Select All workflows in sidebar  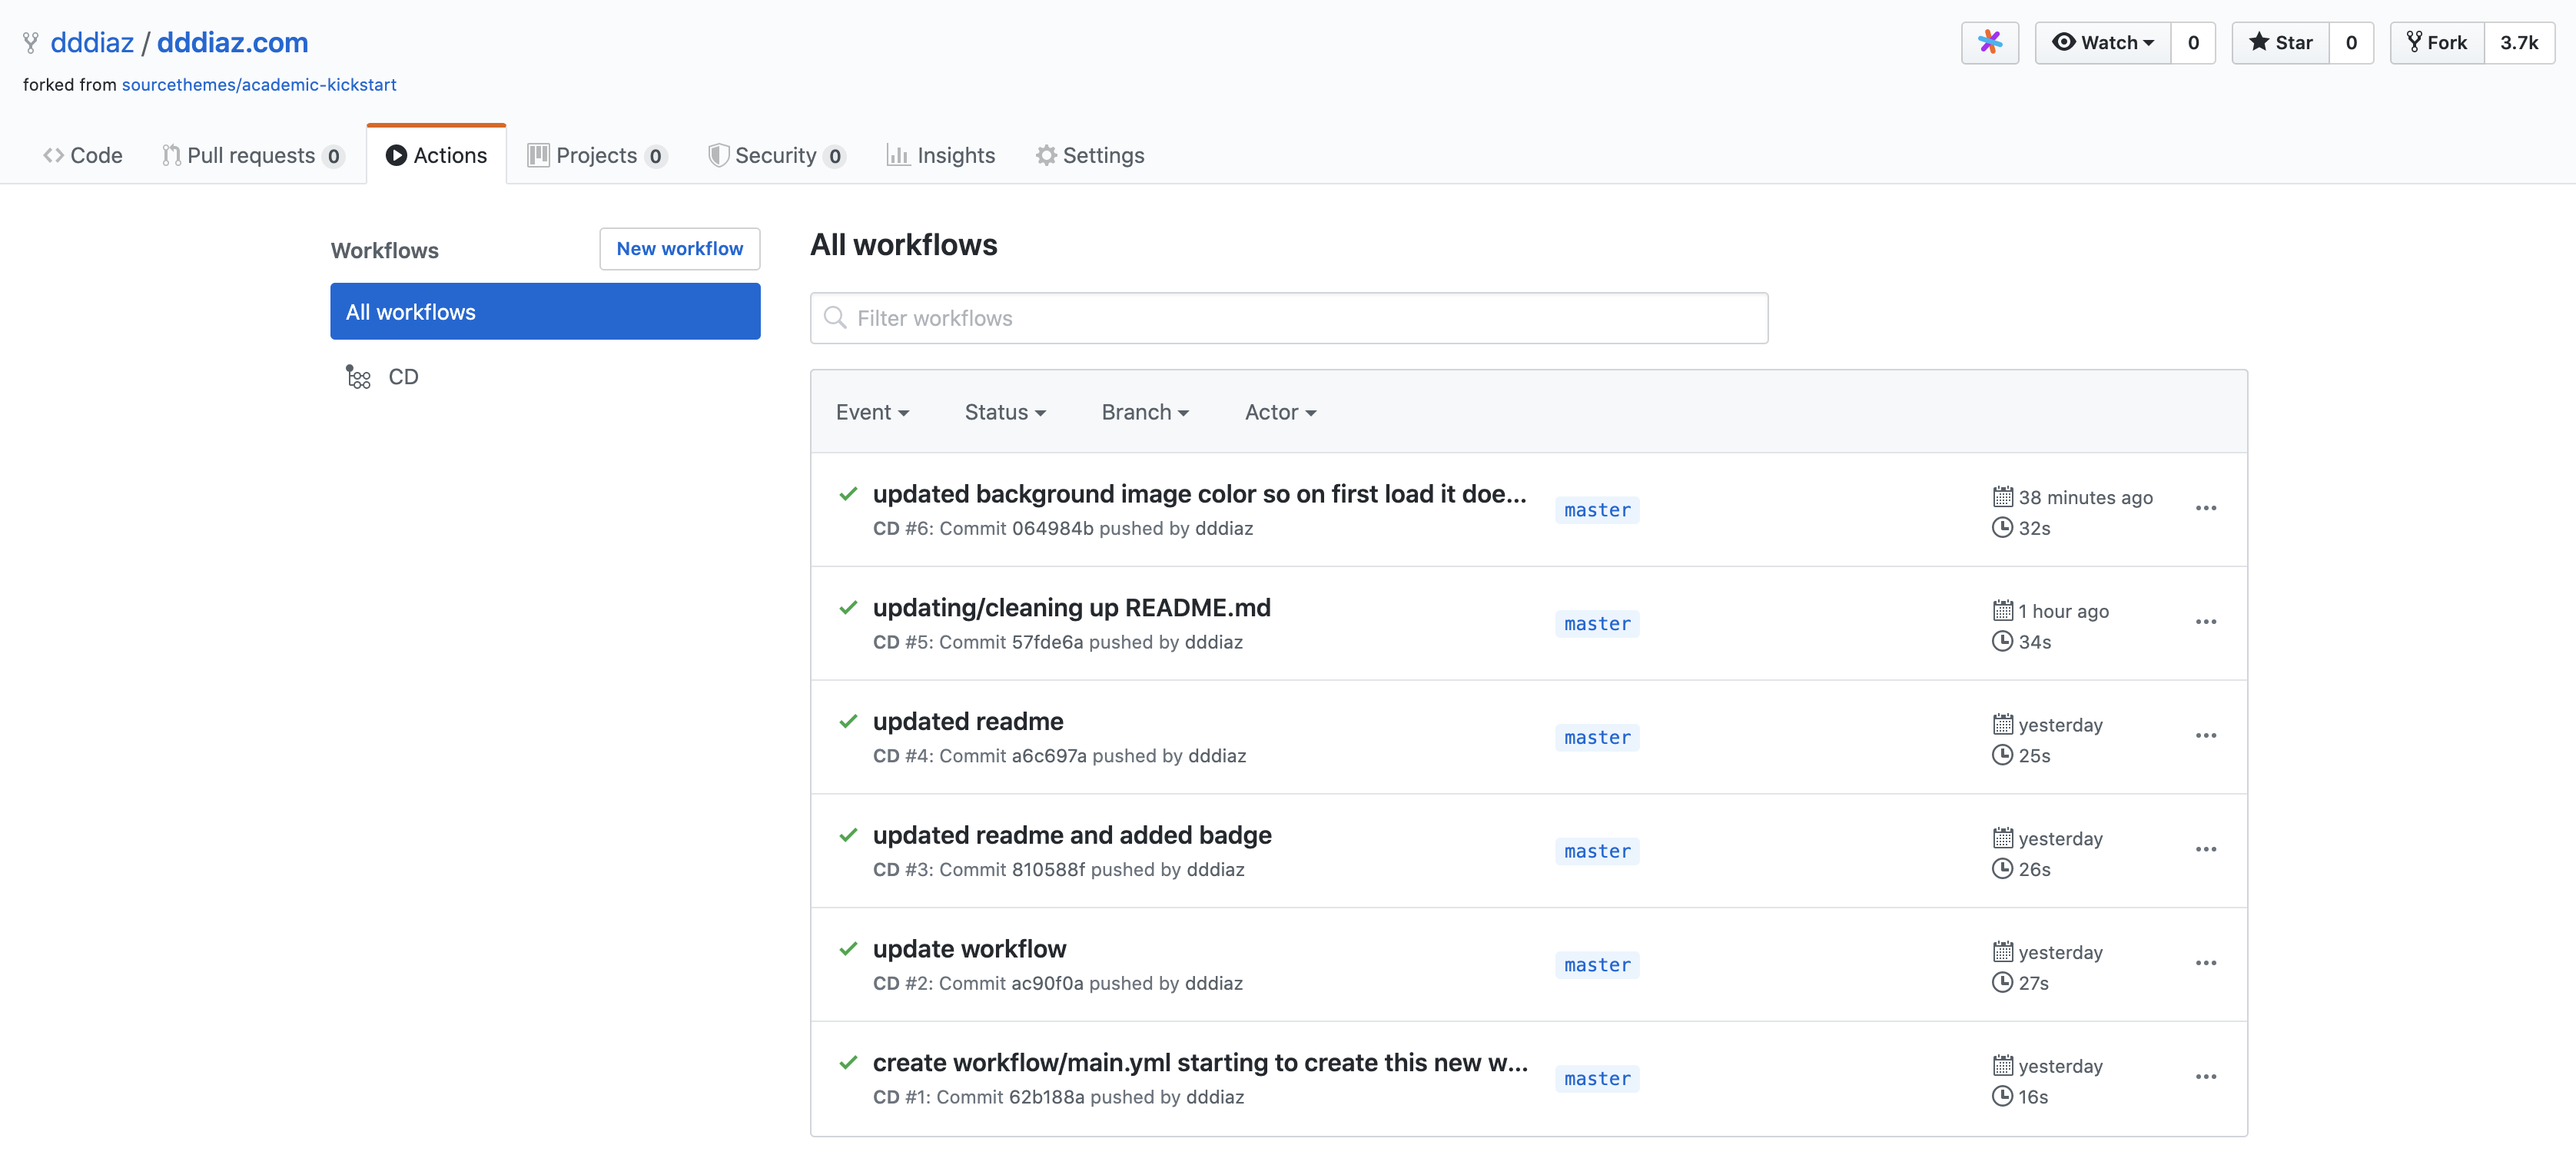tap(545, 311)
